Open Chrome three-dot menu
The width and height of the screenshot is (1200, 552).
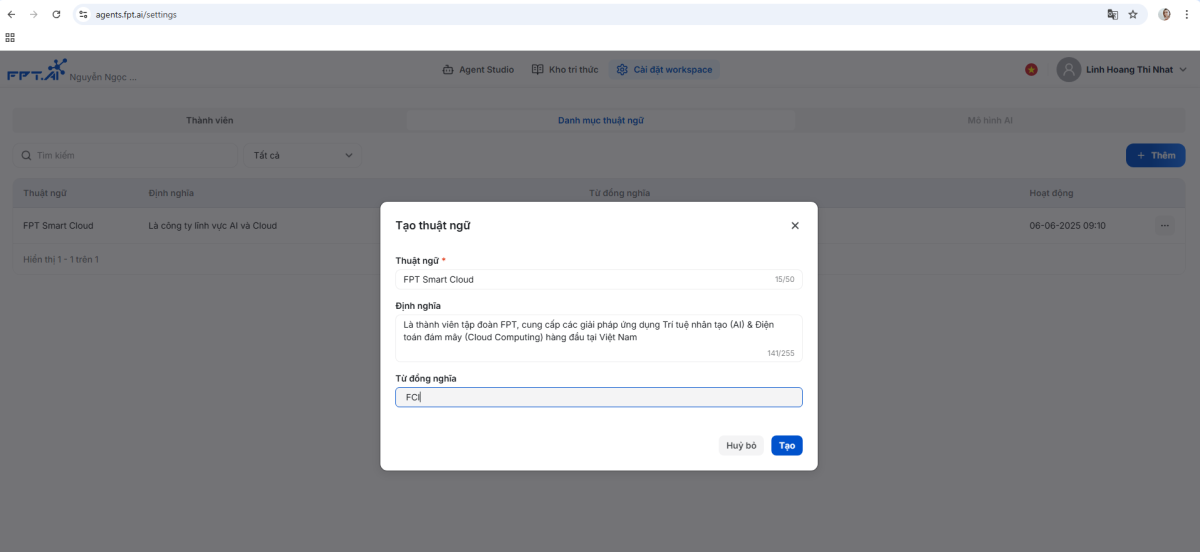pos(1186,15)
